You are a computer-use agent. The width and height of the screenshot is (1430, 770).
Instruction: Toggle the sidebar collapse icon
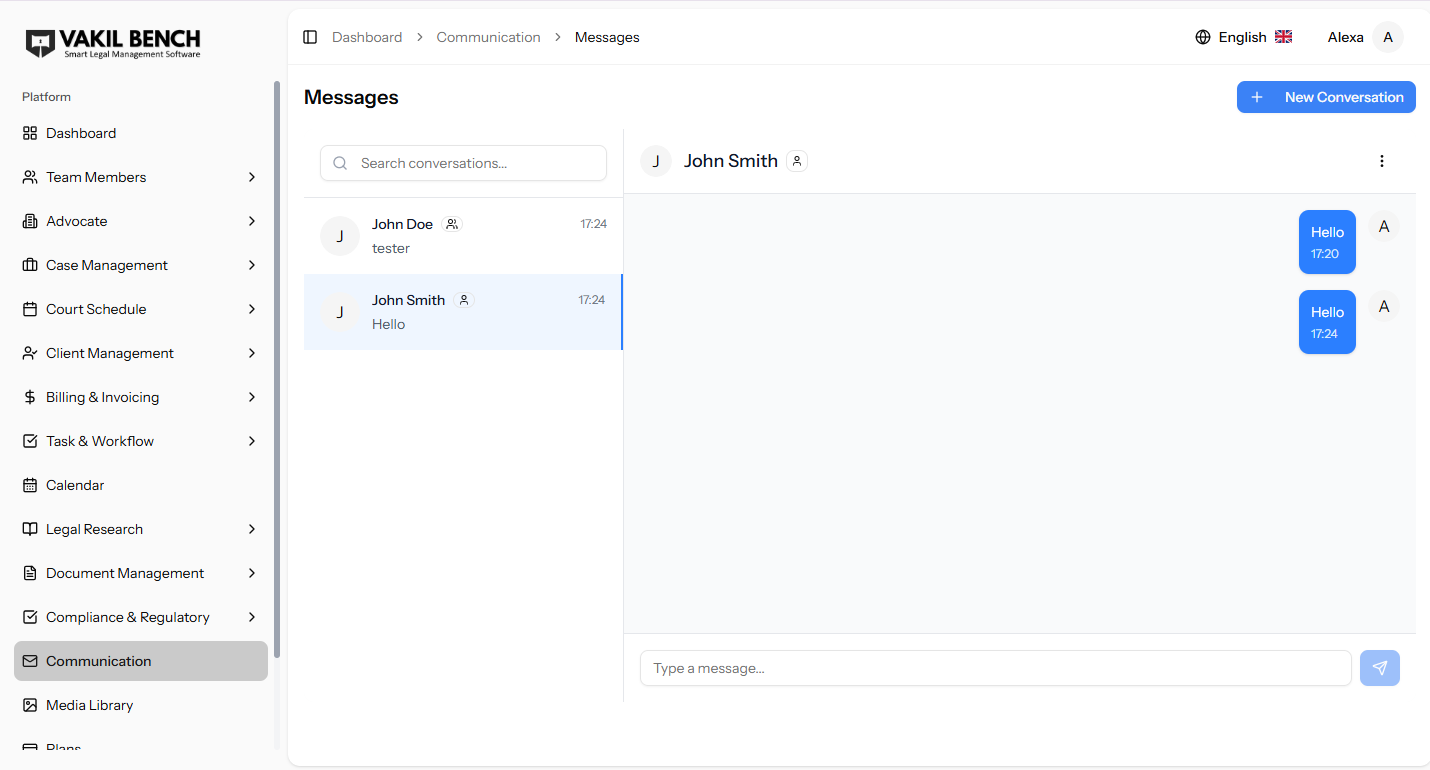(x=310, y=37)
